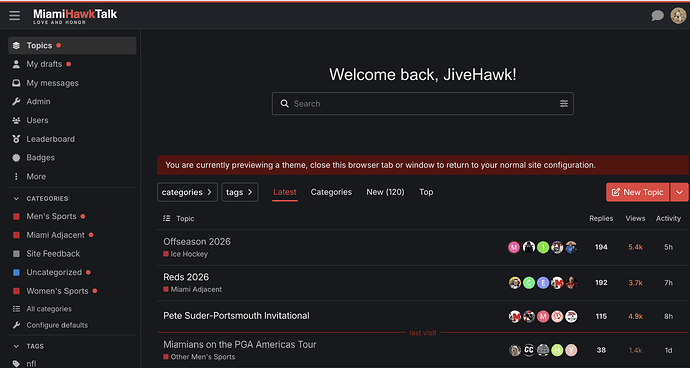Collapse the TAGS sidebar section
This screenshot has width=690, height=368.
[x=29, y=346]
